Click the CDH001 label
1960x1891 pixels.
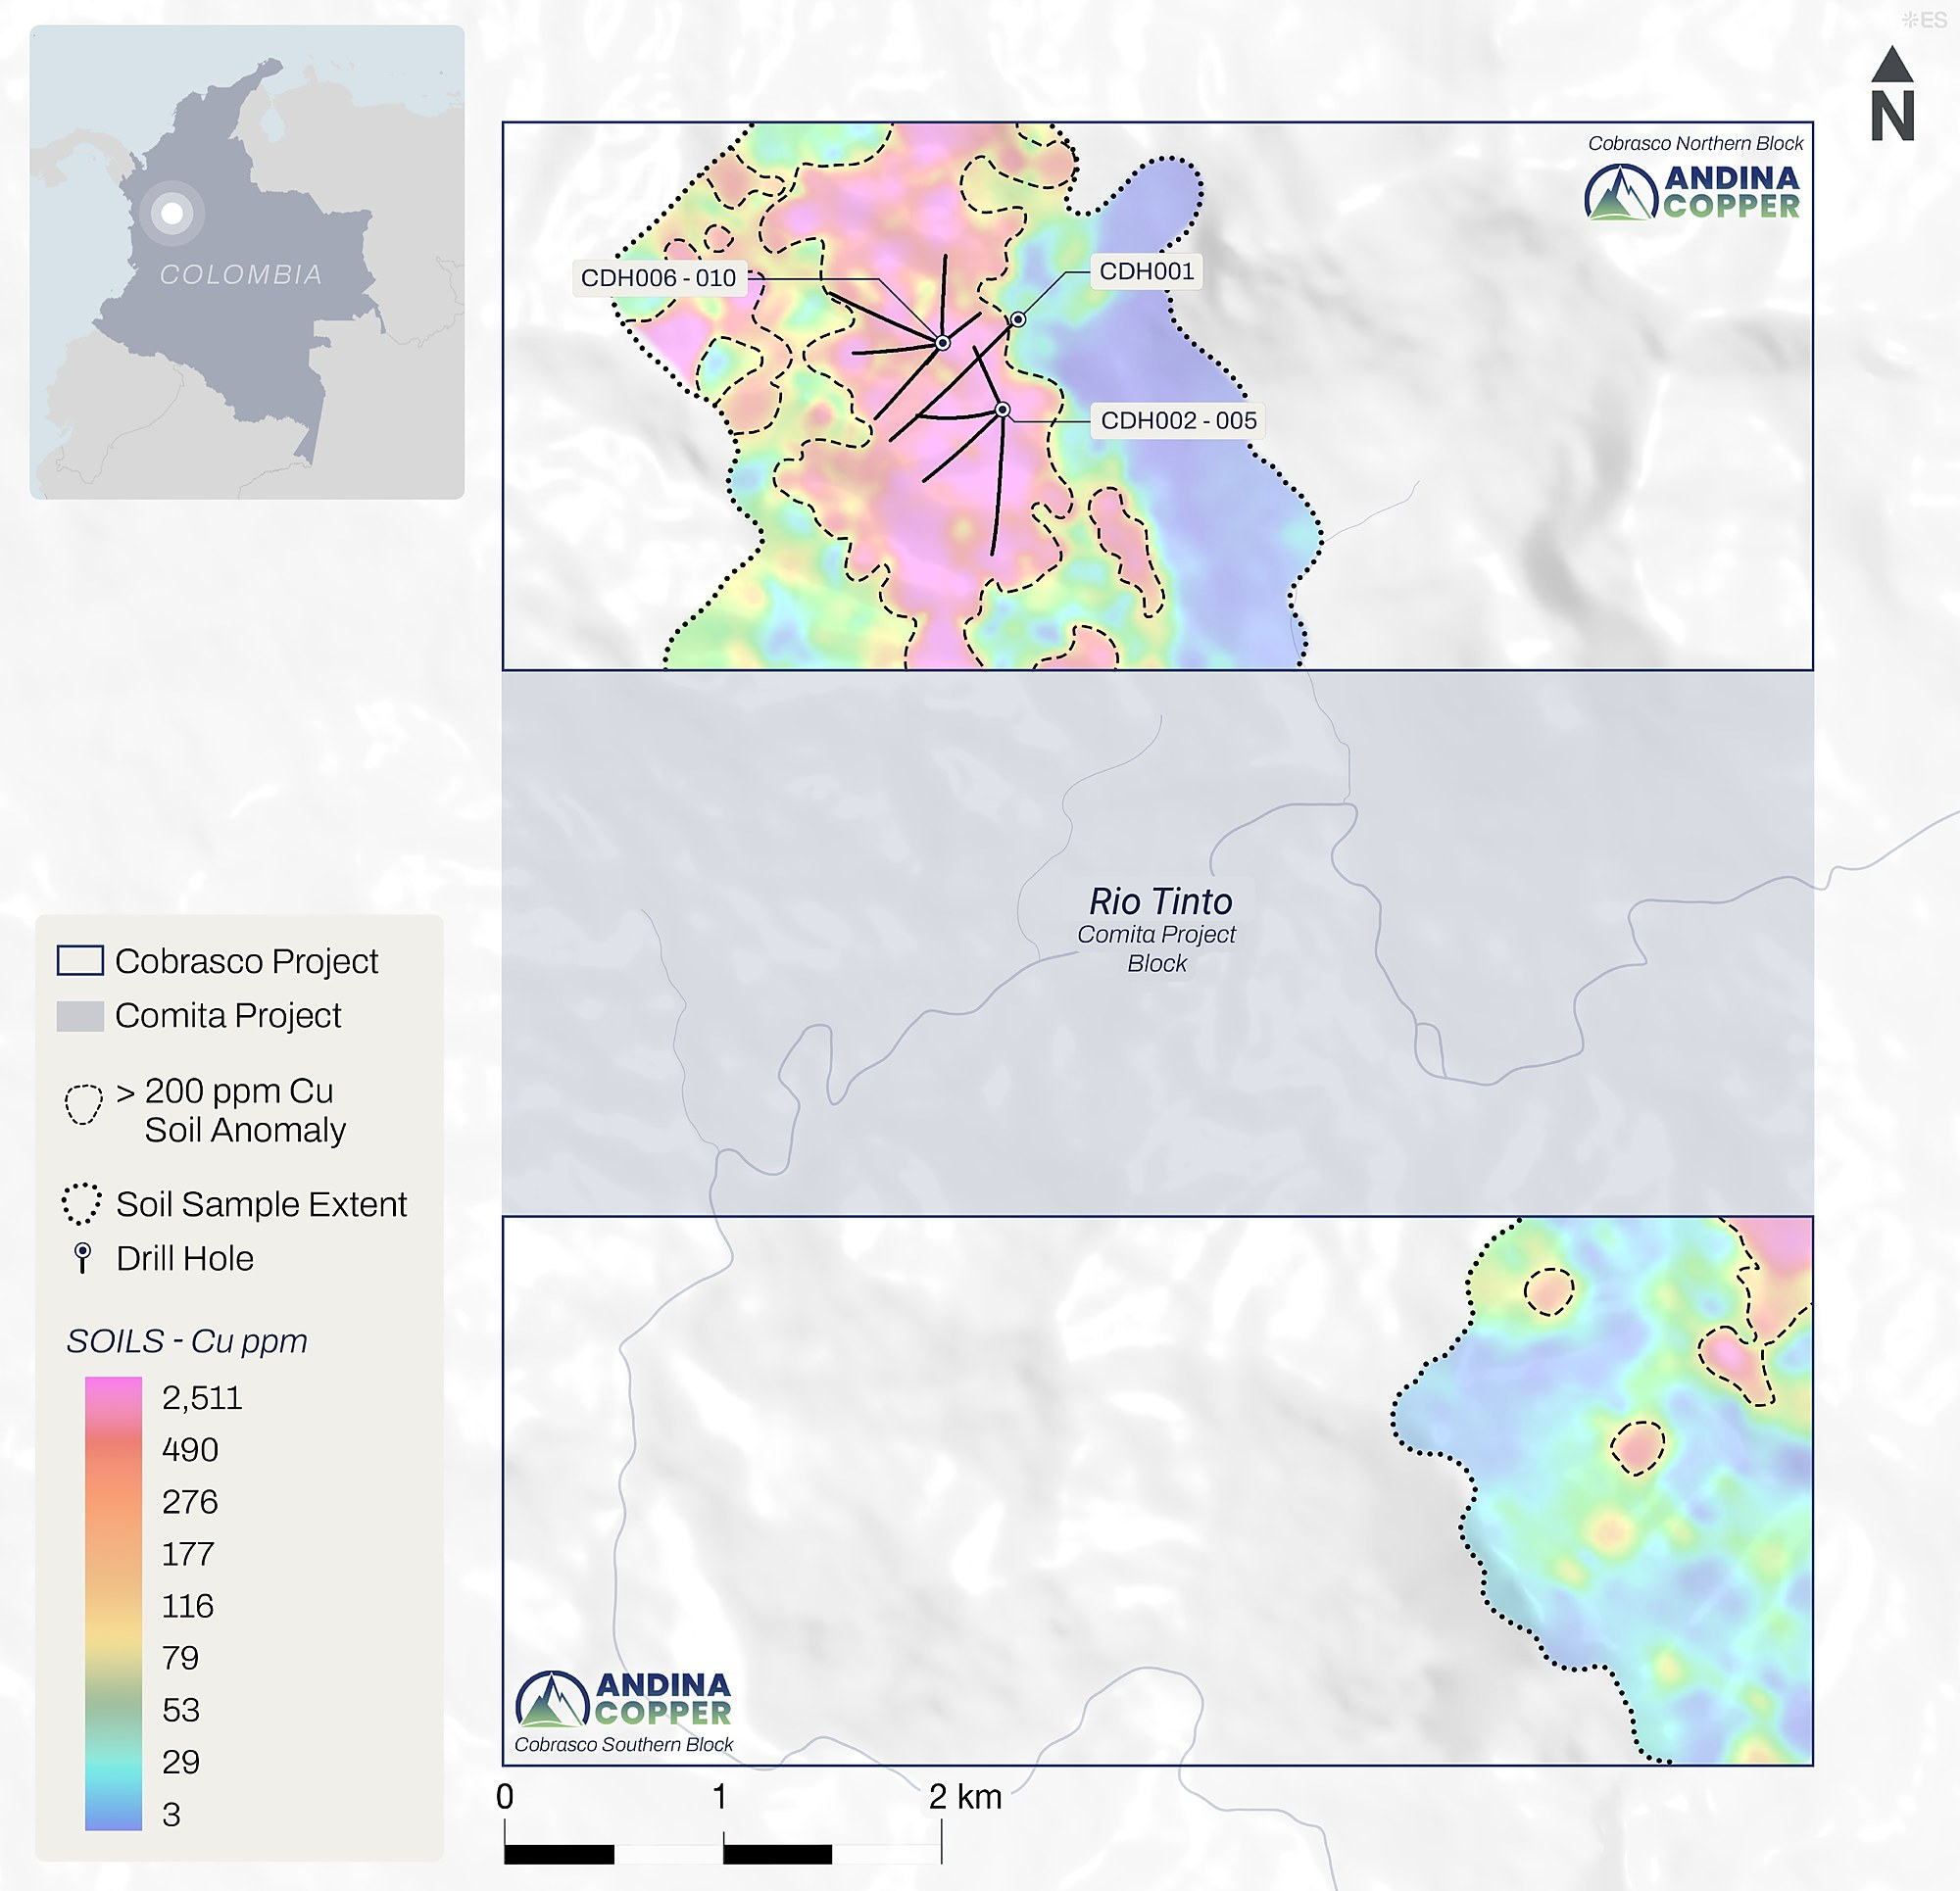pyautogui.click(x=1146, y=271)
